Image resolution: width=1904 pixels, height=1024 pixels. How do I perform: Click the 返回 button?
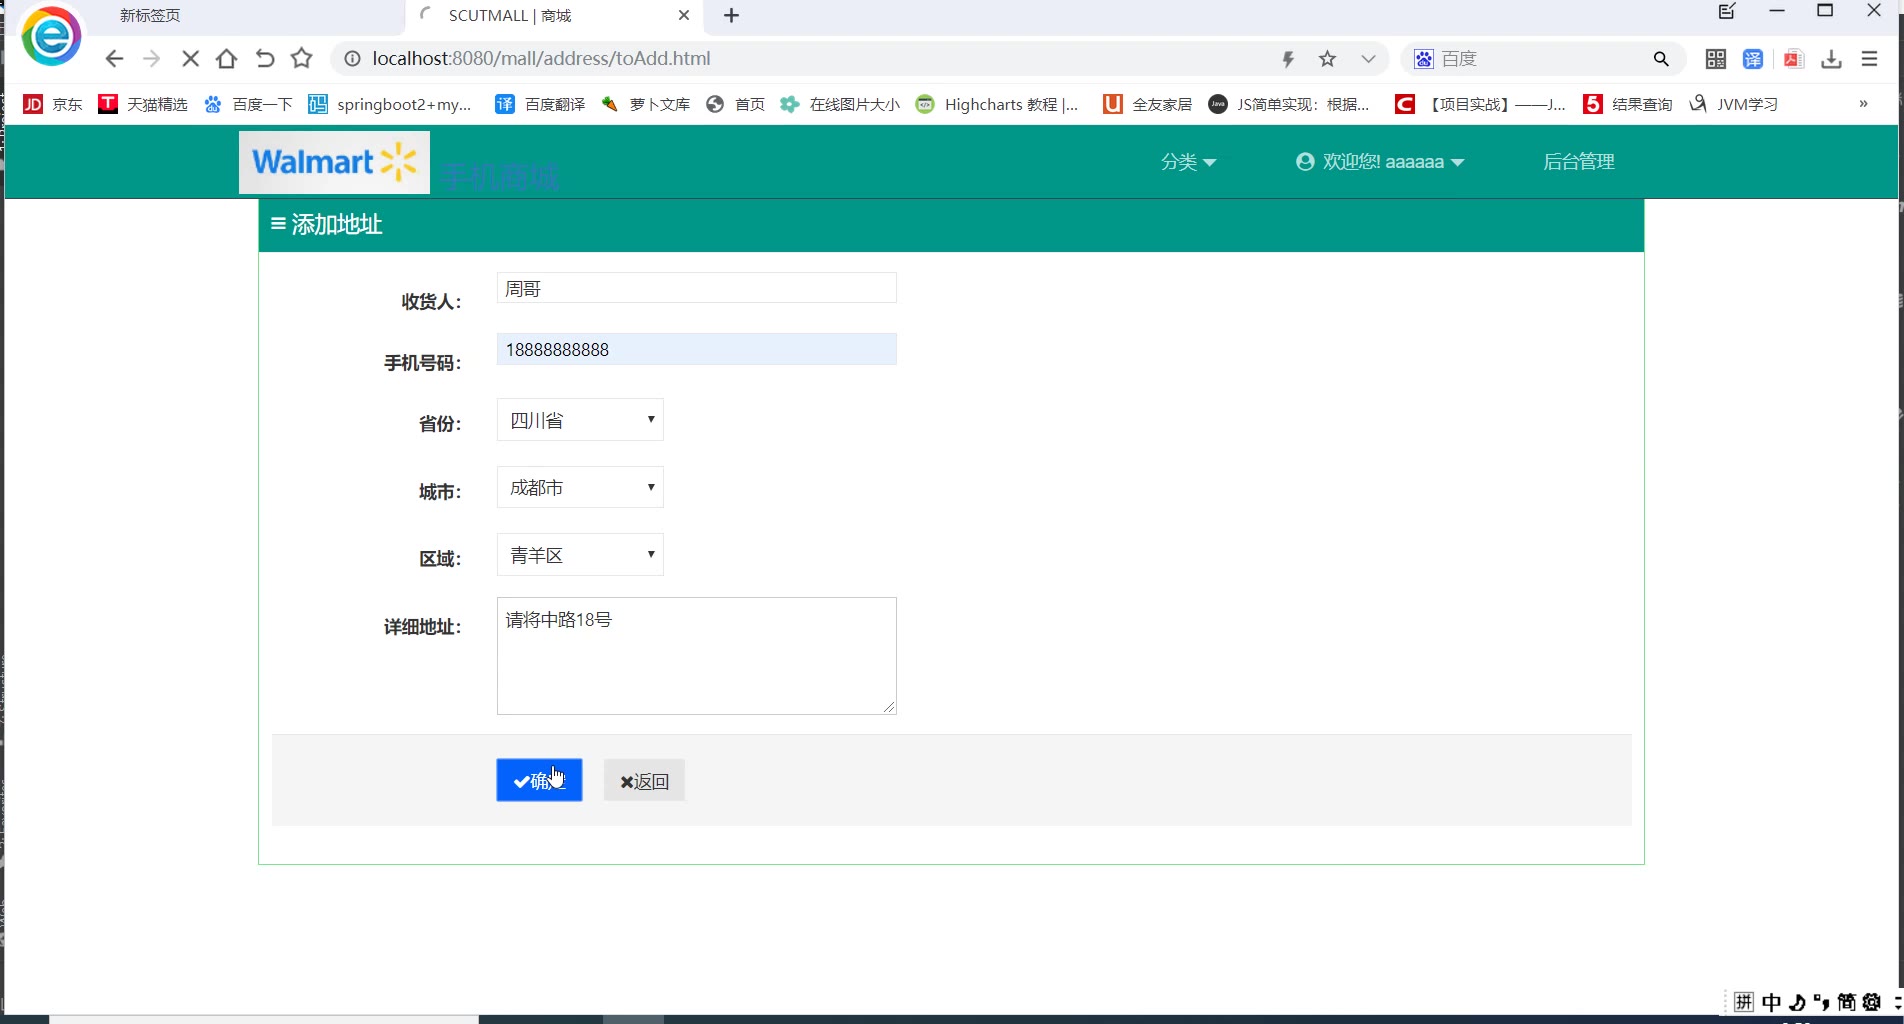pyautogui.click(x=644, y=781)
